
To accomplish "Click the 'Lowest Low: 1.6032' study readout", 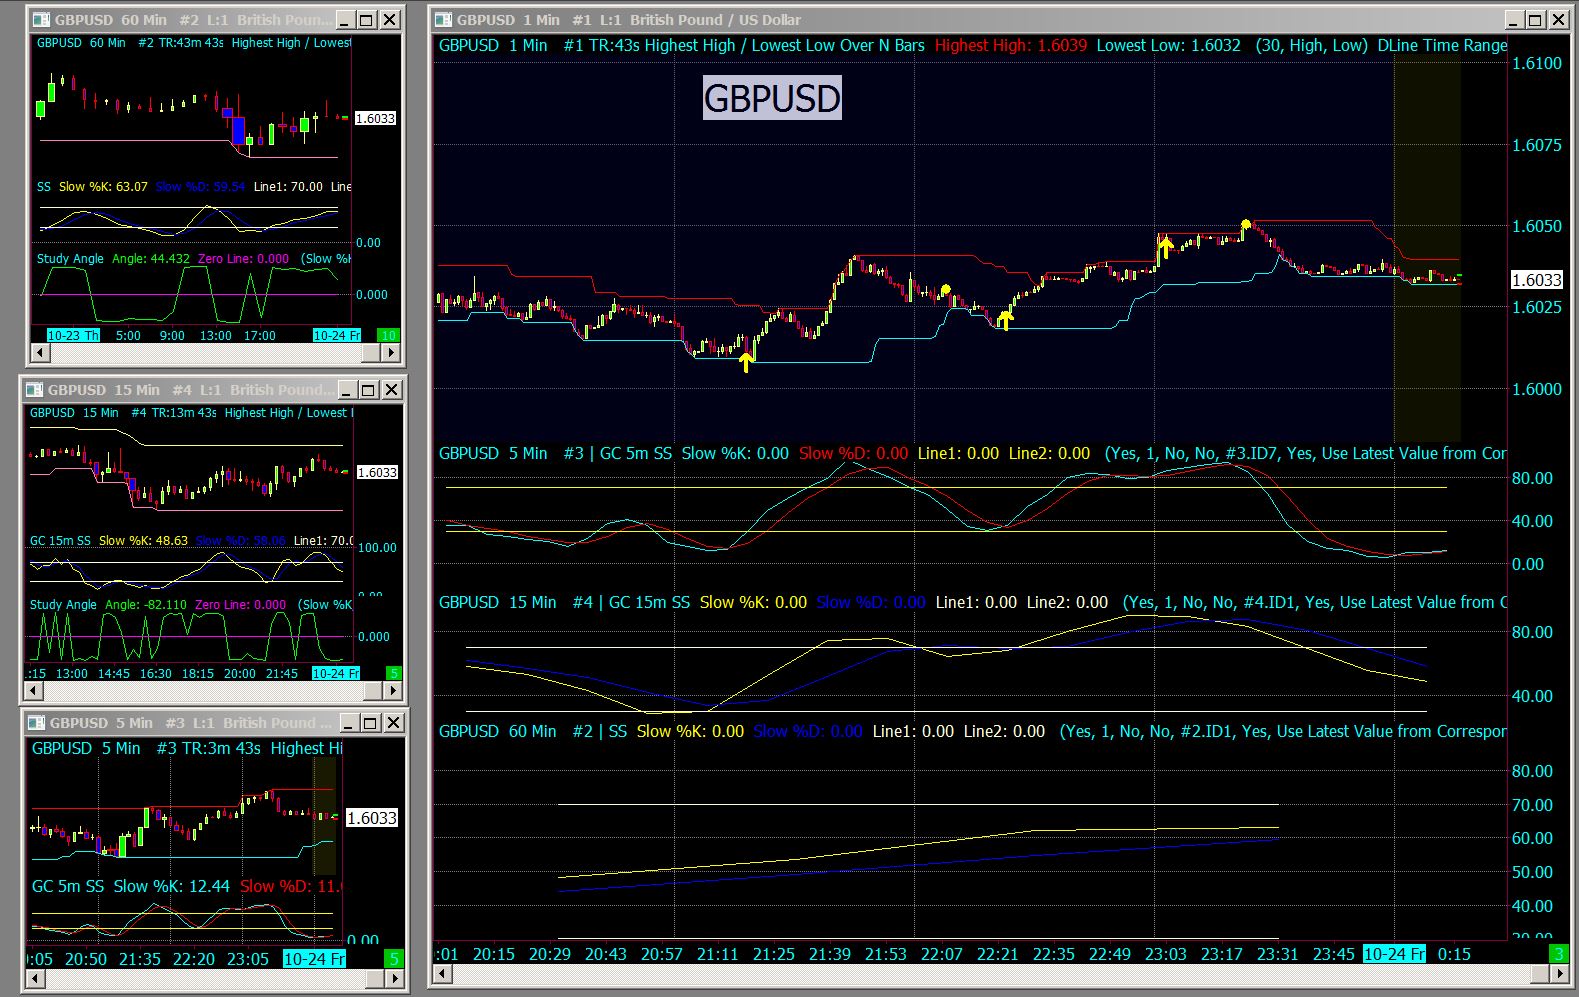I will click(x=1168, y=45).
